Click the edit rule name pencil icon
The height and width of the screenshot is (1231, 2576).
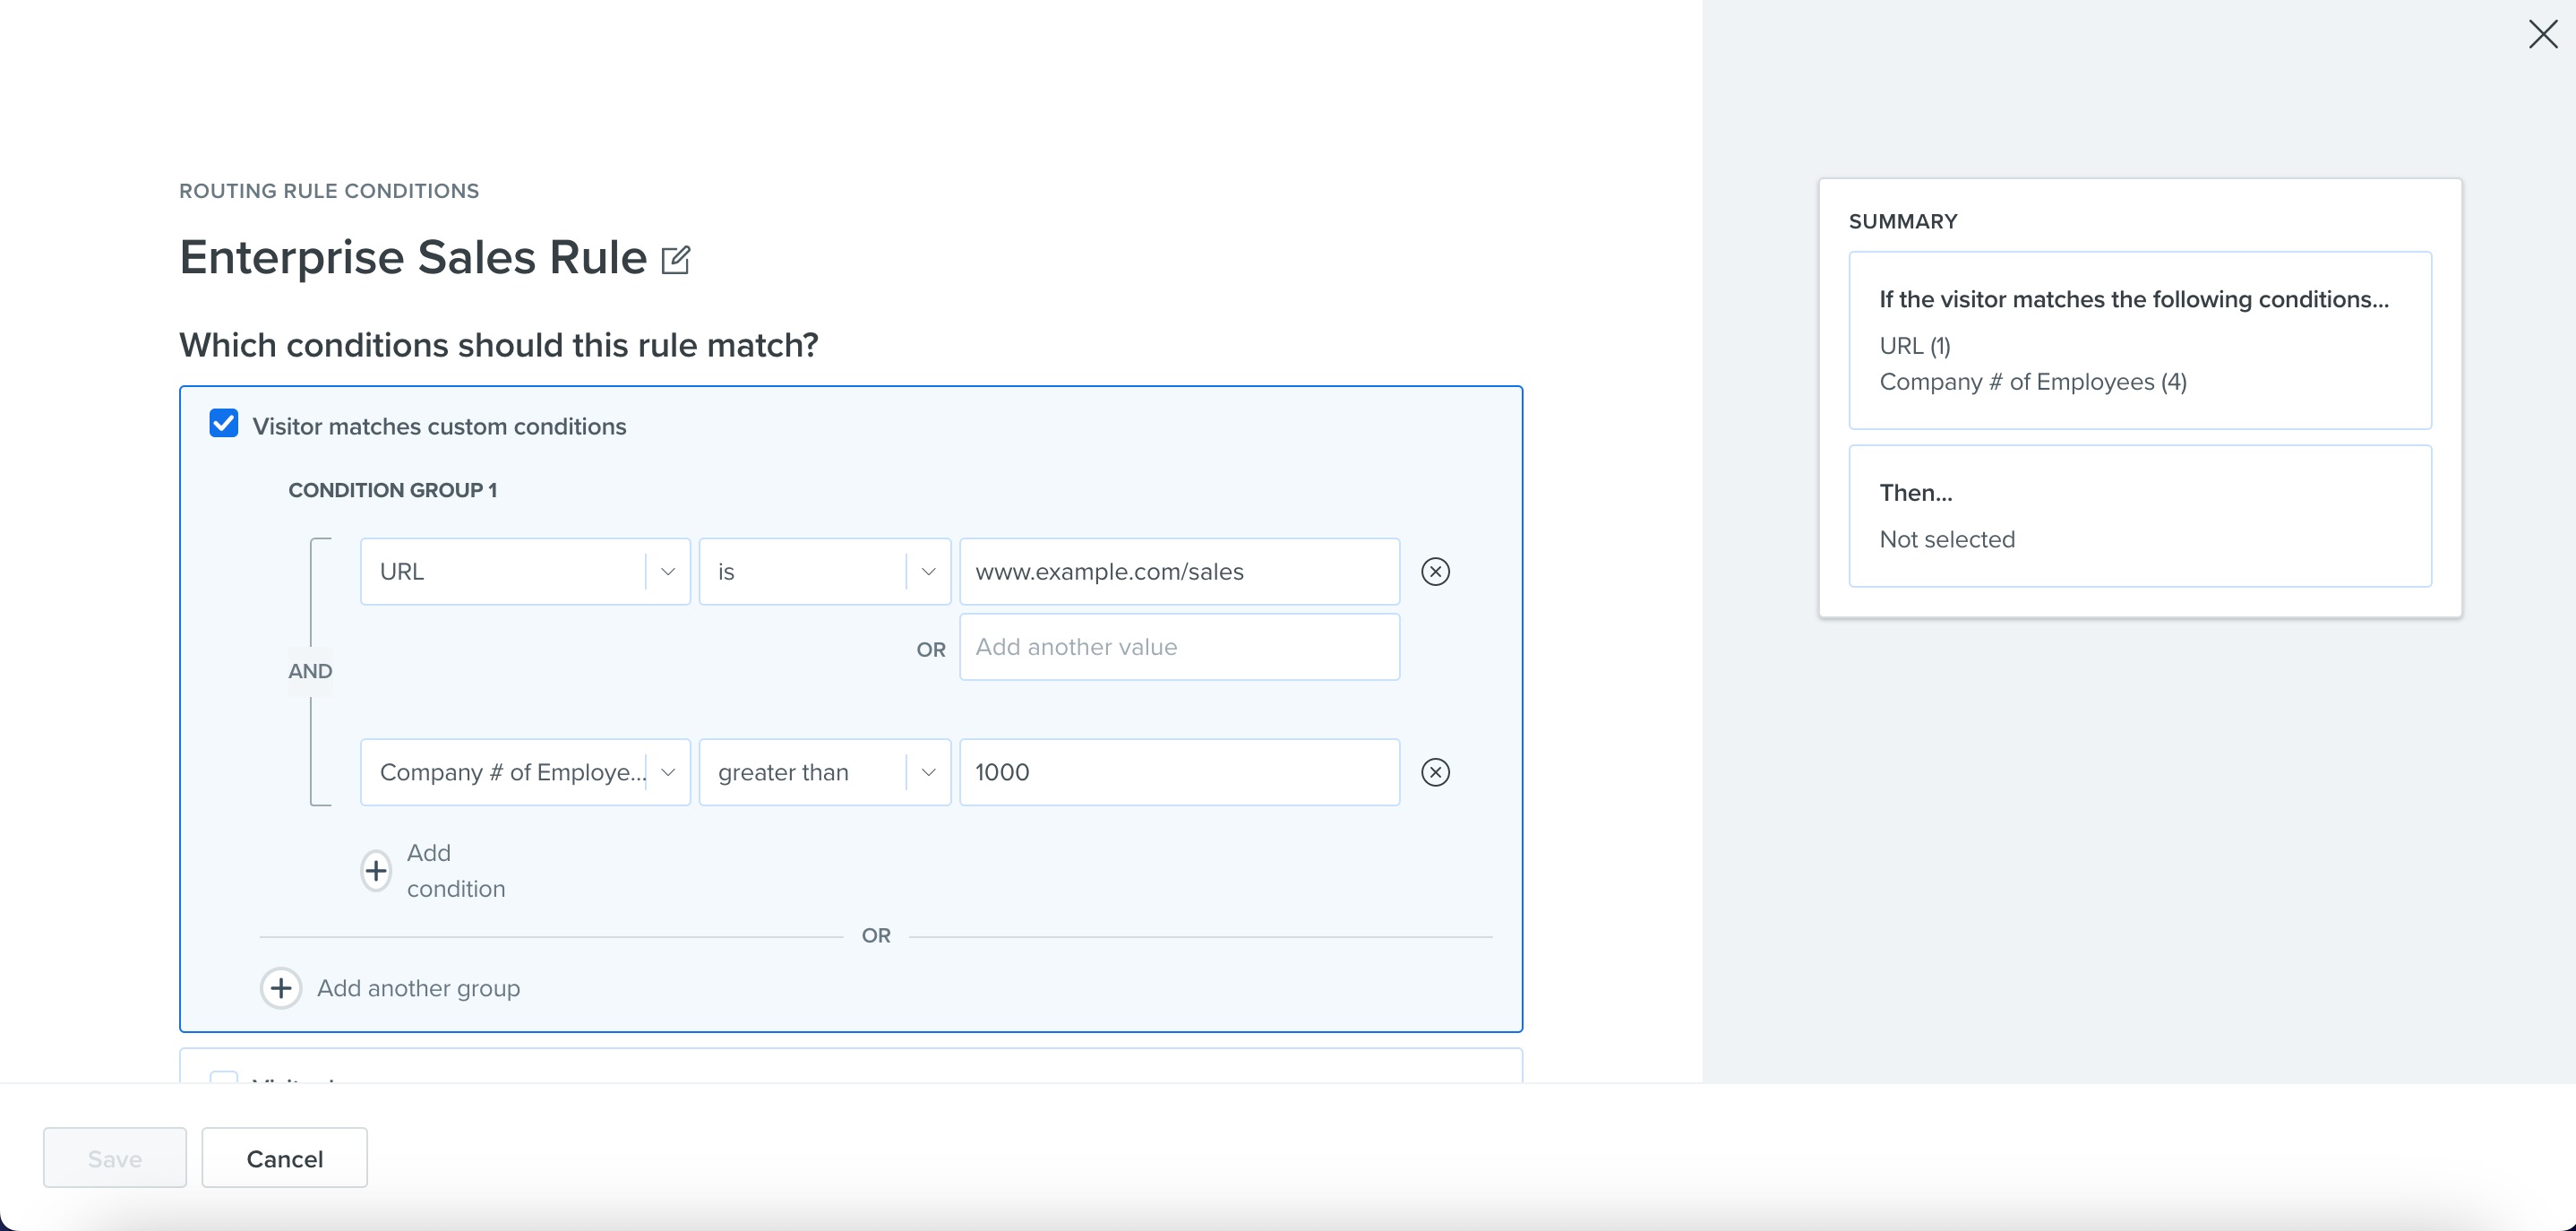pos(676,260)
